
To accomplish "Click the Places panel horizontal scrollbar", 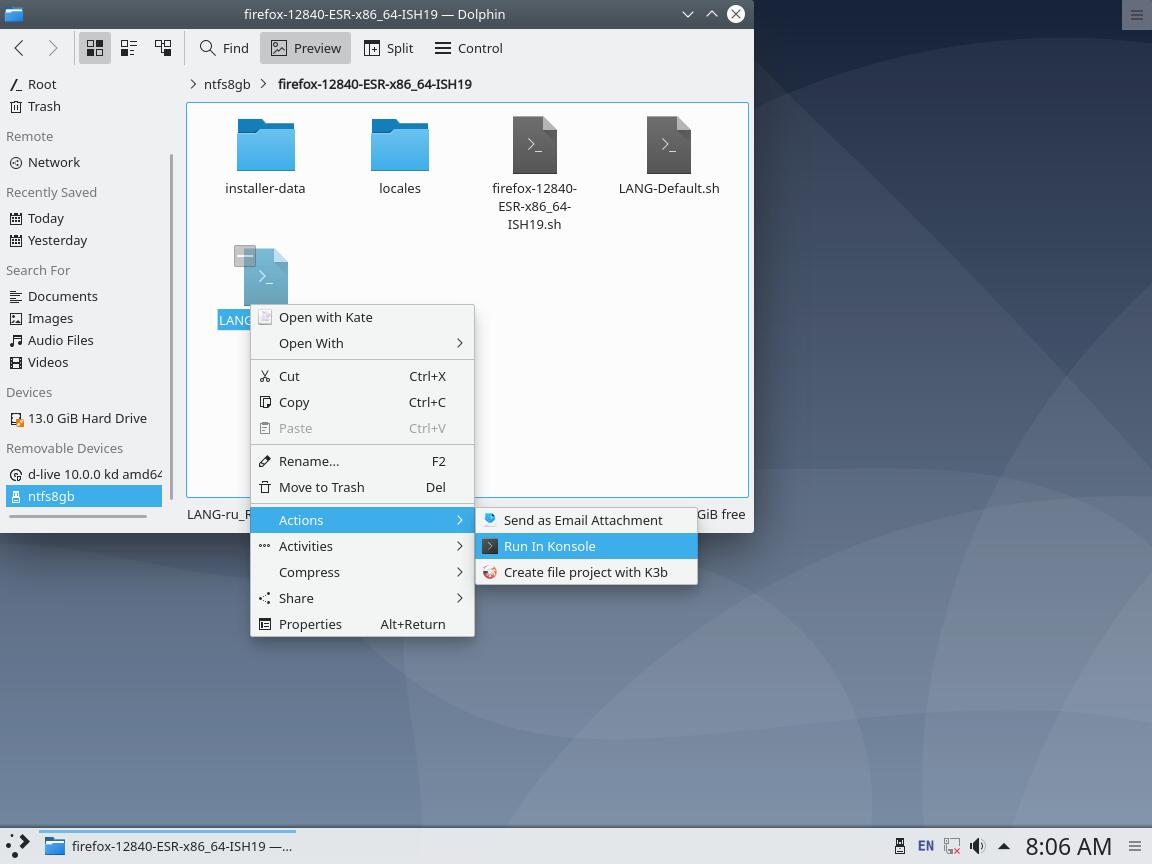I will tap(78, 516).
